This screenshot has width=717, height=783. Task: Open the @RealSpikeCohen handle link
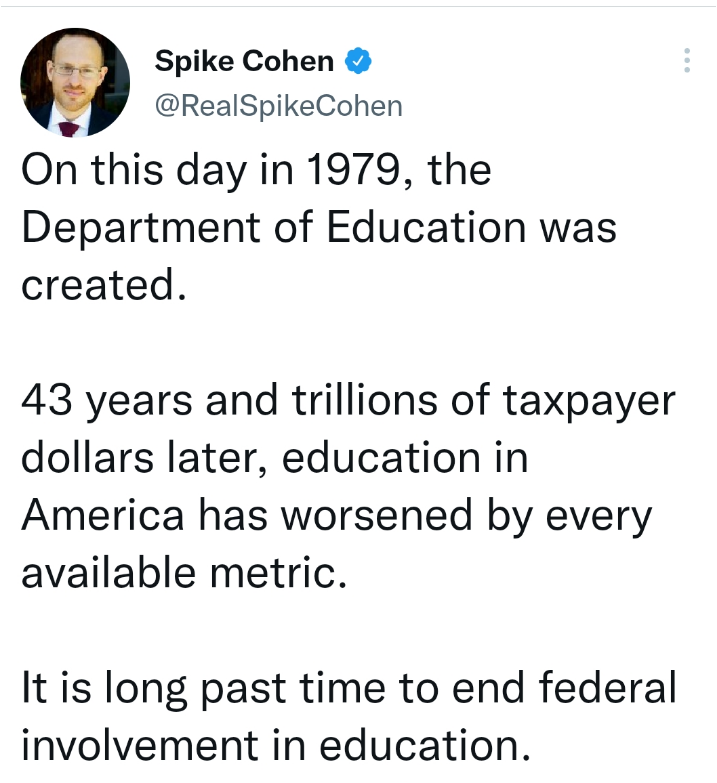278,106
